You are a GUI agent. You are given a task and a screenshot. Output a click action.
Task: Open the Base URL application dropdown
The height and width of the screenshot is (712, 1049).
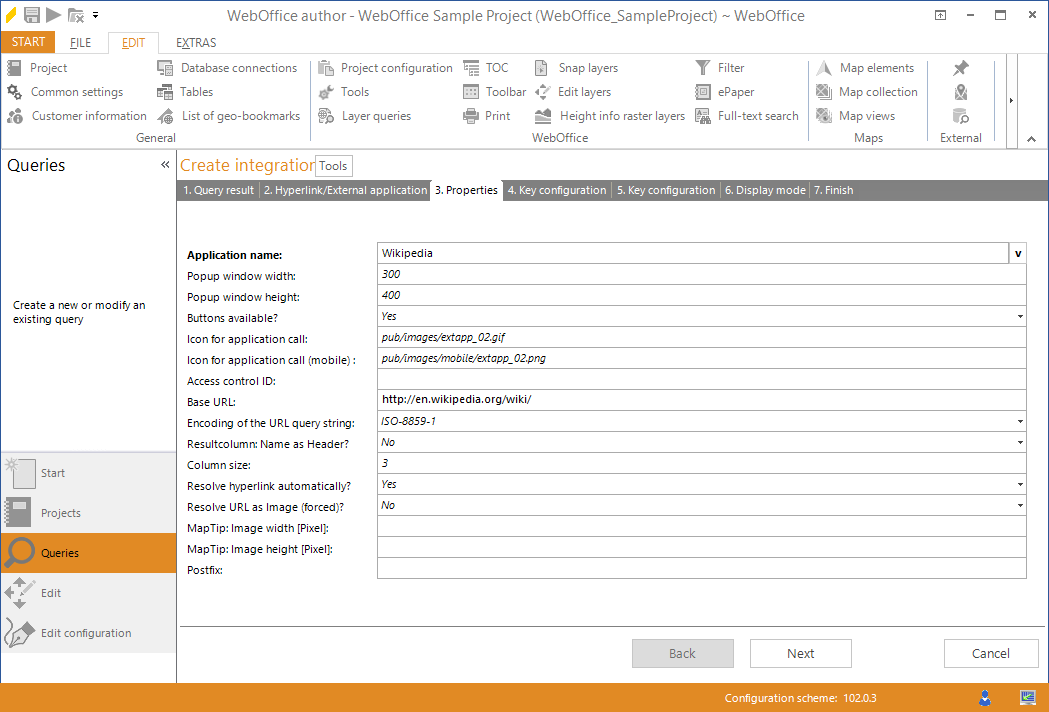pyautogui.click(x=1017, y=253)
